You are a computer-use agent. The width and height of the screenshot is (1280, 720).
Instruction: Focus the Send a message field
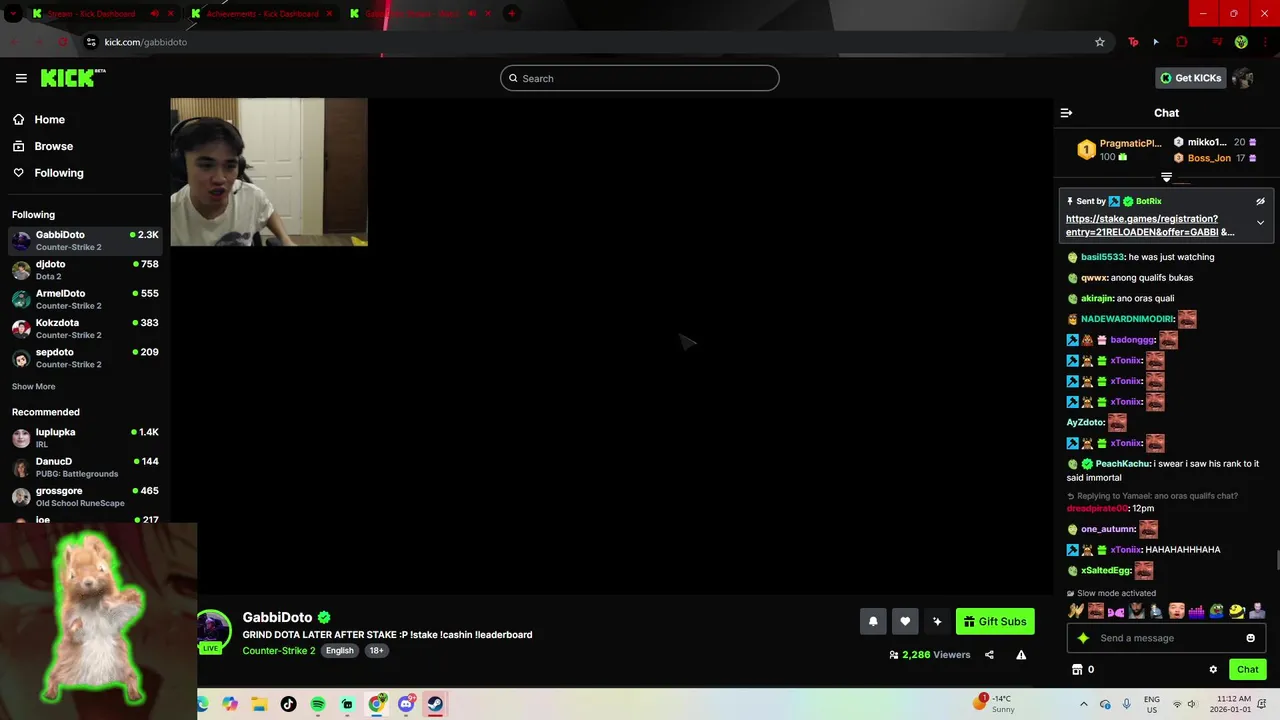point(1166,638)
